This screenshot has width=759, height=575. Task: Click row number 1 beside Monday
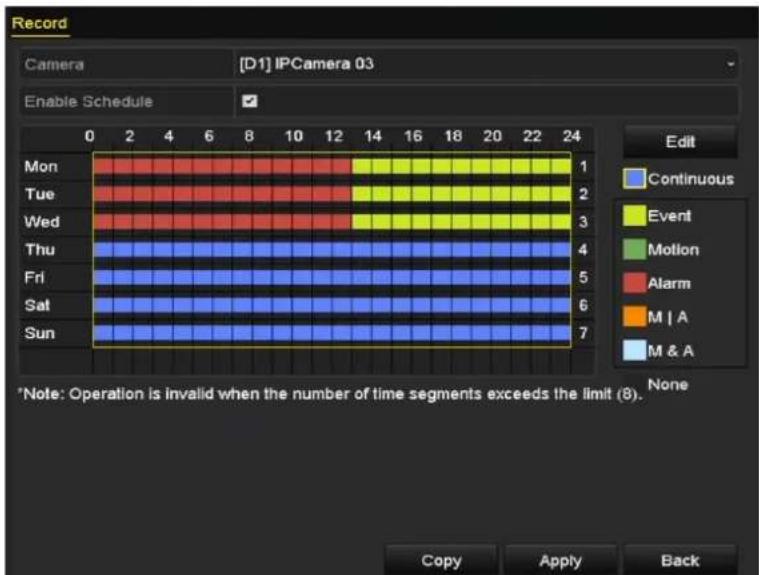[x=583, y=166]
